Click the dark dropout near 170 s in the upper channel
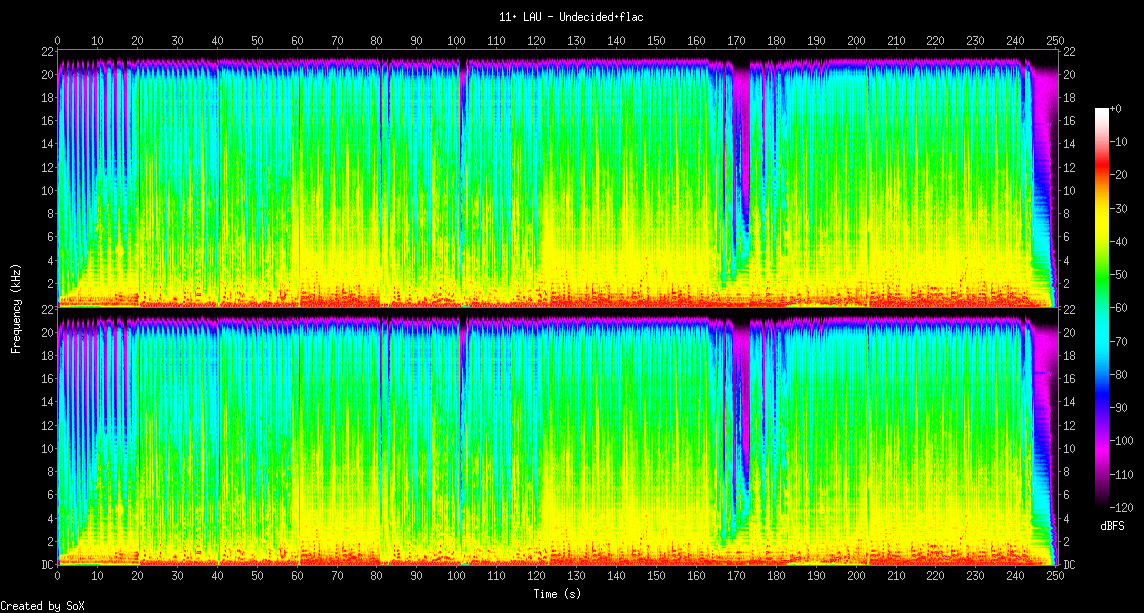 [740, 150]
